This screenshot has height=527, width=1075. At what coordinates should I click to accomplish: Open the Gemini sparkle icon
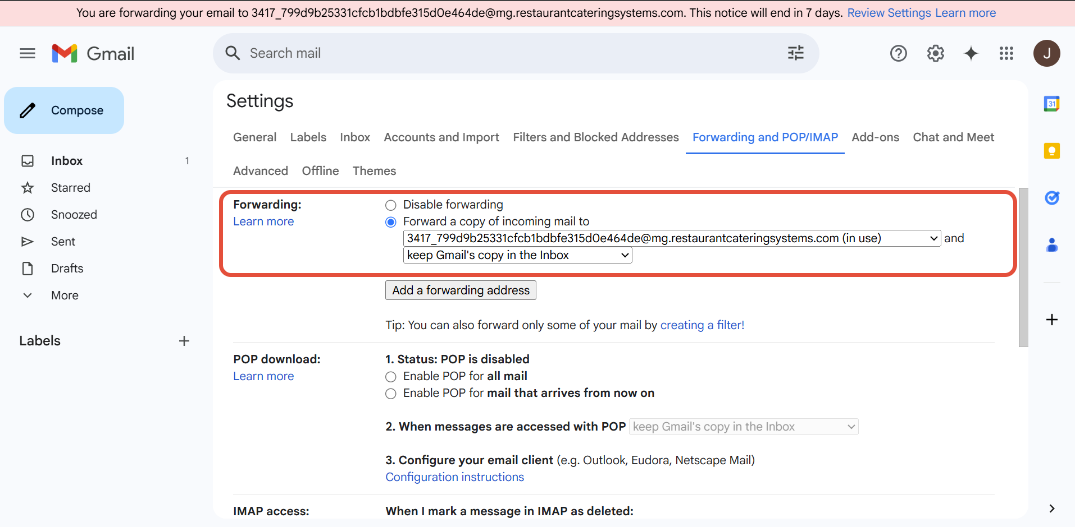(x=971, y=53)
